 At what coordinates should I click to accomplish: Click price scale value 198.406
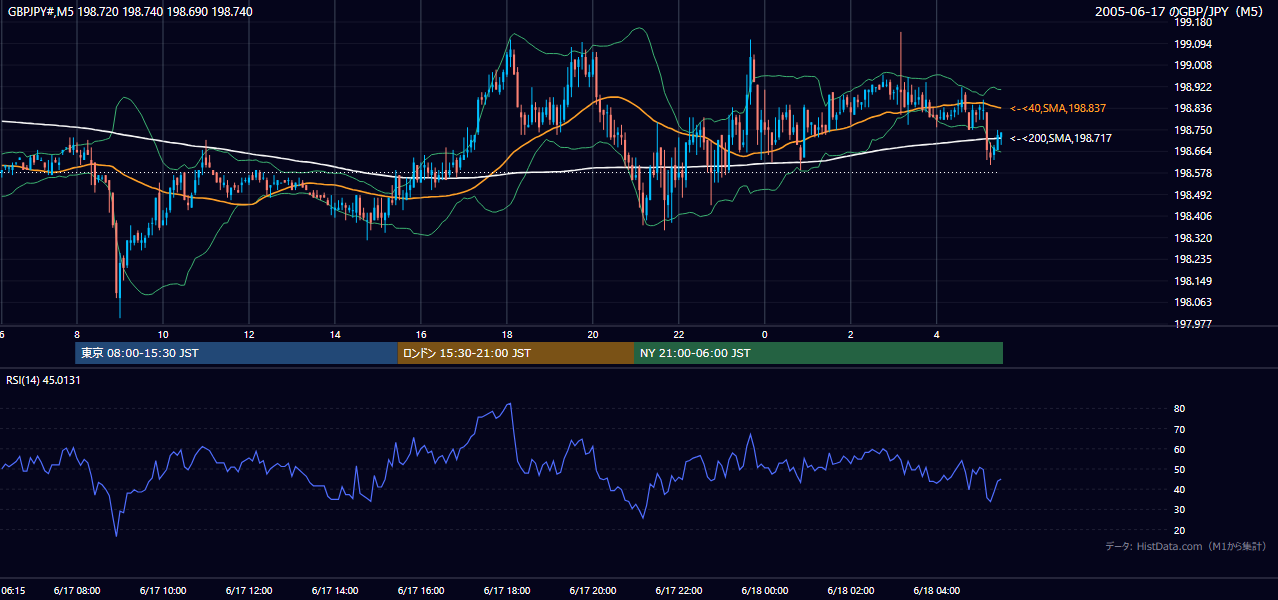click(x=1193, y=216)
